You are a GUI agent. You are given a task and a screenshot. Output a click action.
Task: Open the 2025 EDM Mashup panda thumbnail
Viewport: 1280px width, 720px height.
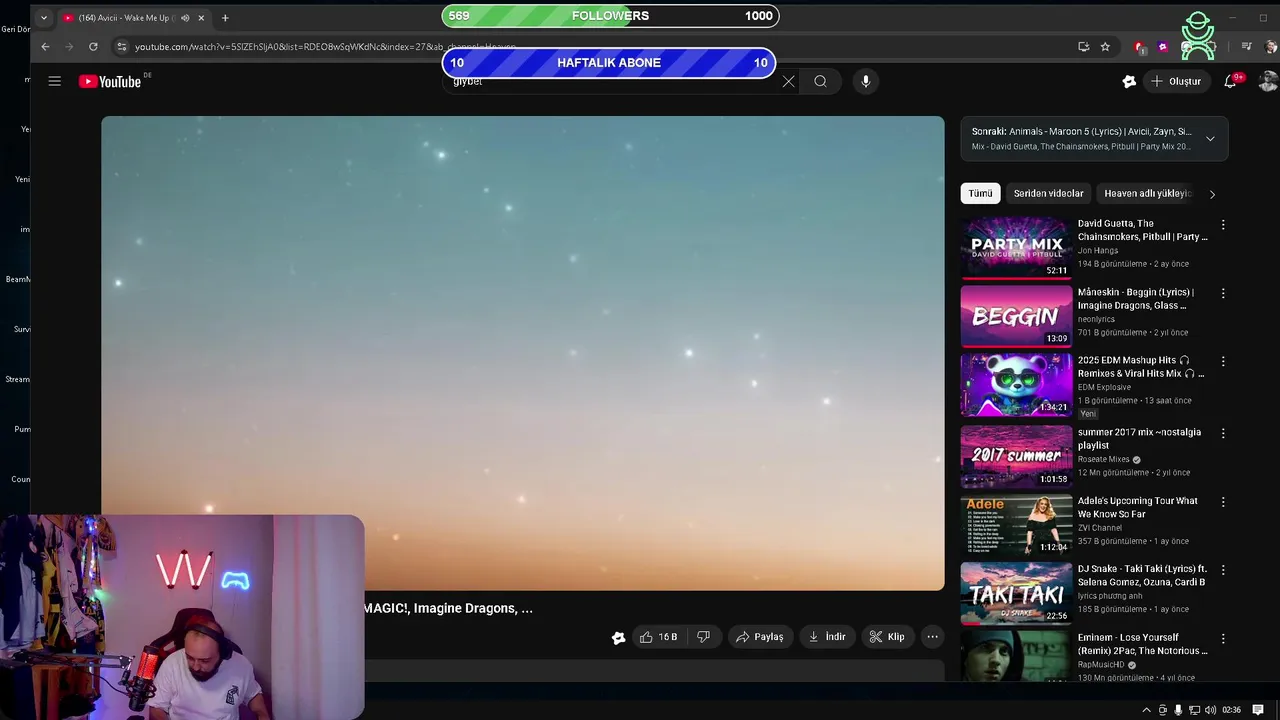(x=1016, y=384)
